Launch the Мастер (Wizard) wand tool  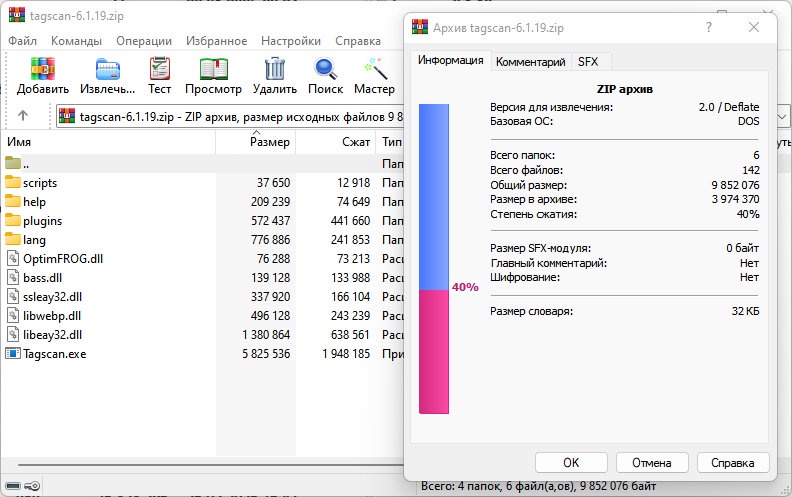(x=375, y=69)
